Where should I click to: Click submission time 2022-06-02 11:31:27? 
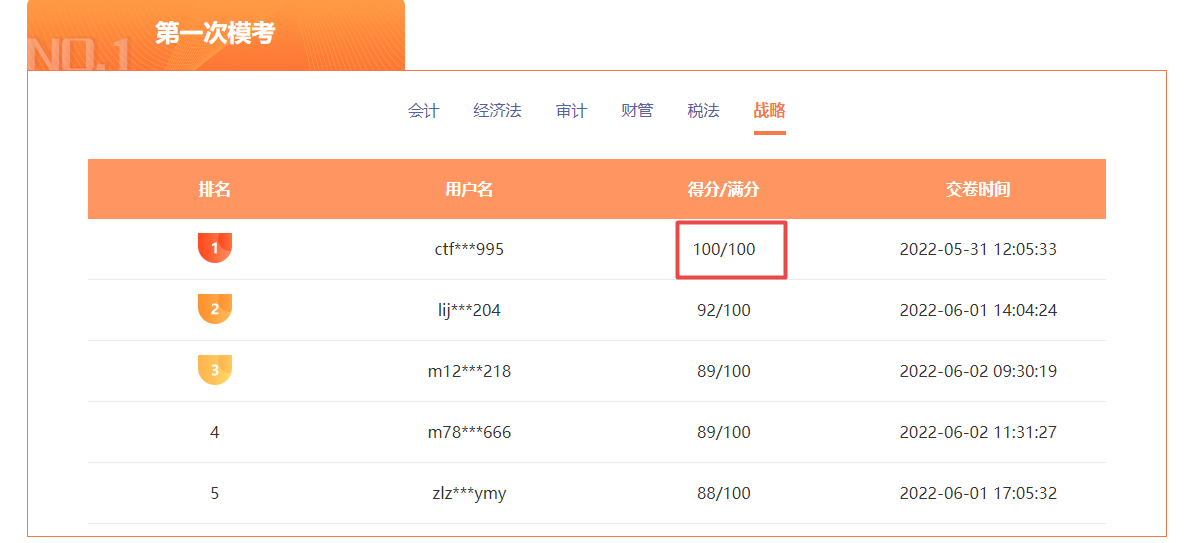pyautogui.click(x=978, y=432)
